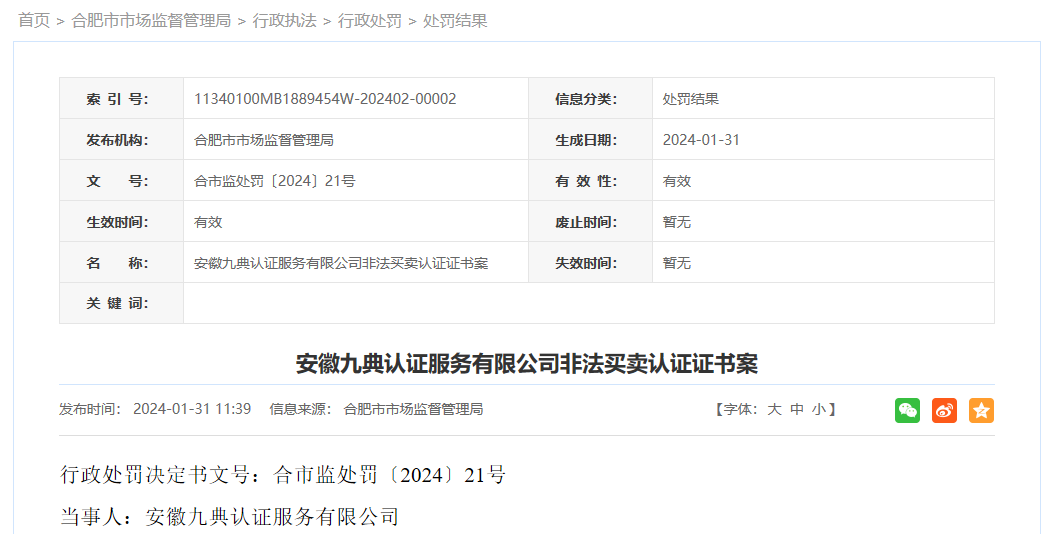This screenshot has width=1062, height=534.
Task: Click the orange star favorites icon
Action: coord(981,410)
